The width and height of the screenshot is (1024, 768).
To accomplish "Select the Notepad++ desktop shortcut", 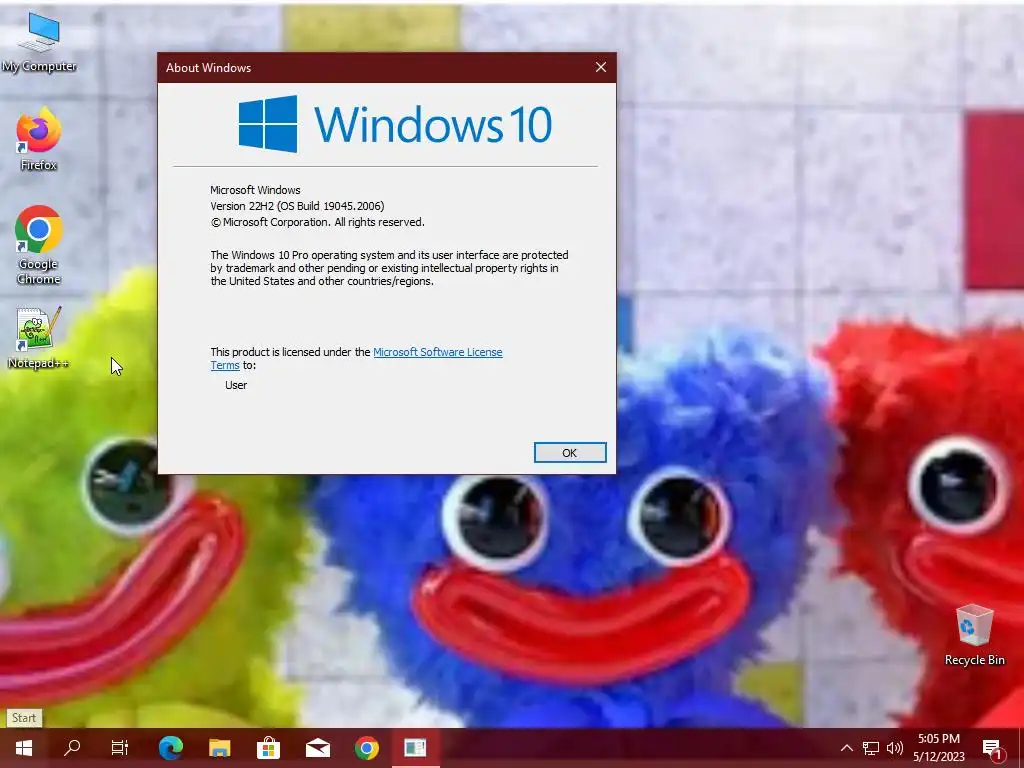I will (39, 338).
